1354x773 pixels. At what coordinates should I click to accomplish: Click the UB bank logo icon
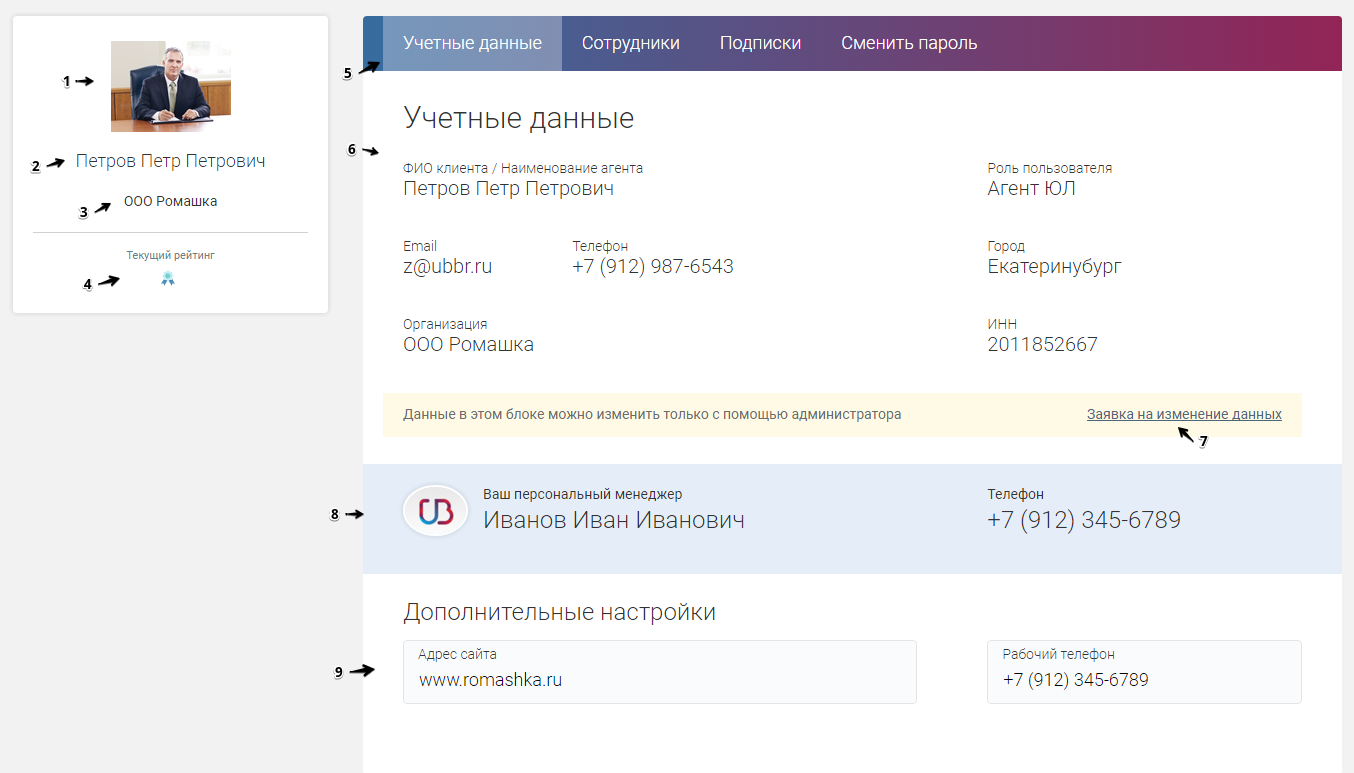click(435, 511)
